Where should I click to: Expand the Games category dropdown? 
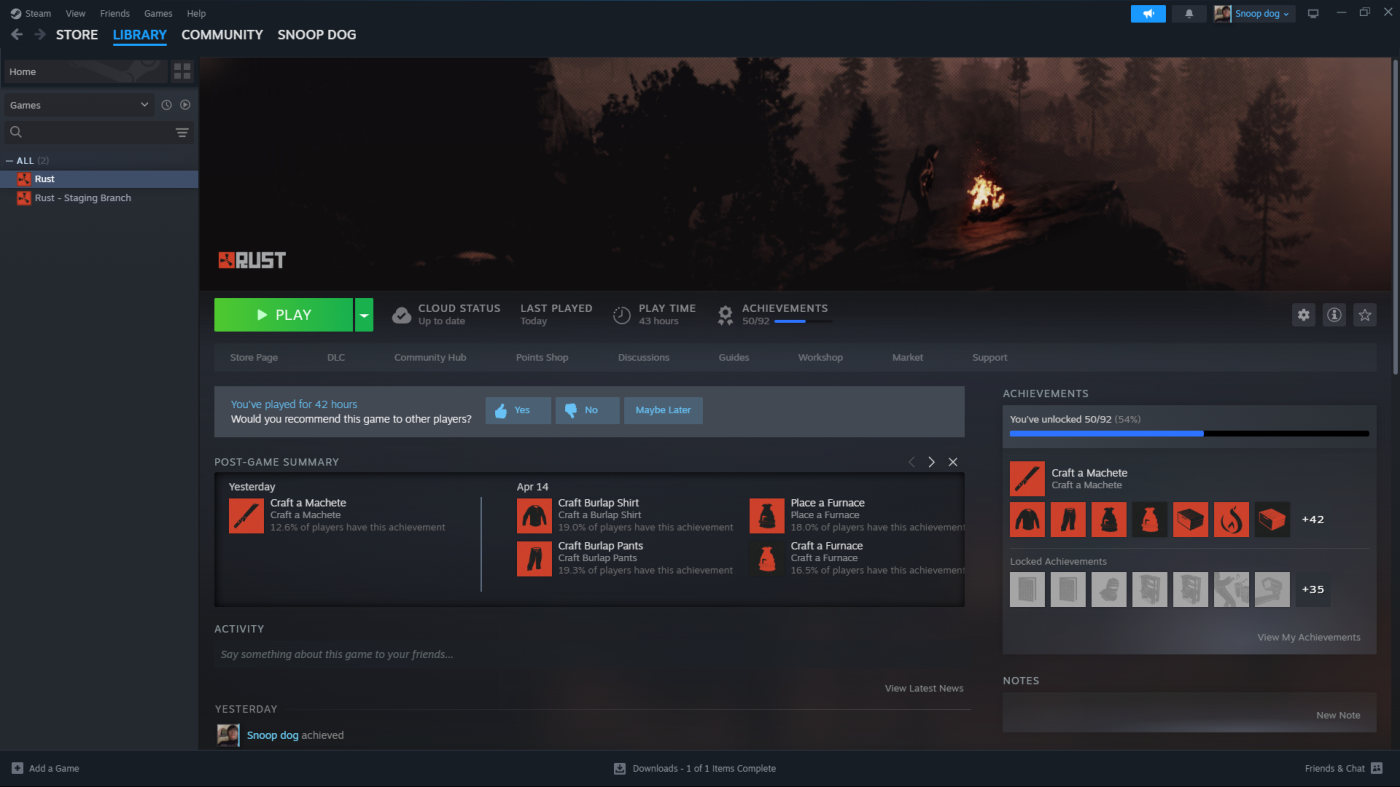[x=78, y=105]
